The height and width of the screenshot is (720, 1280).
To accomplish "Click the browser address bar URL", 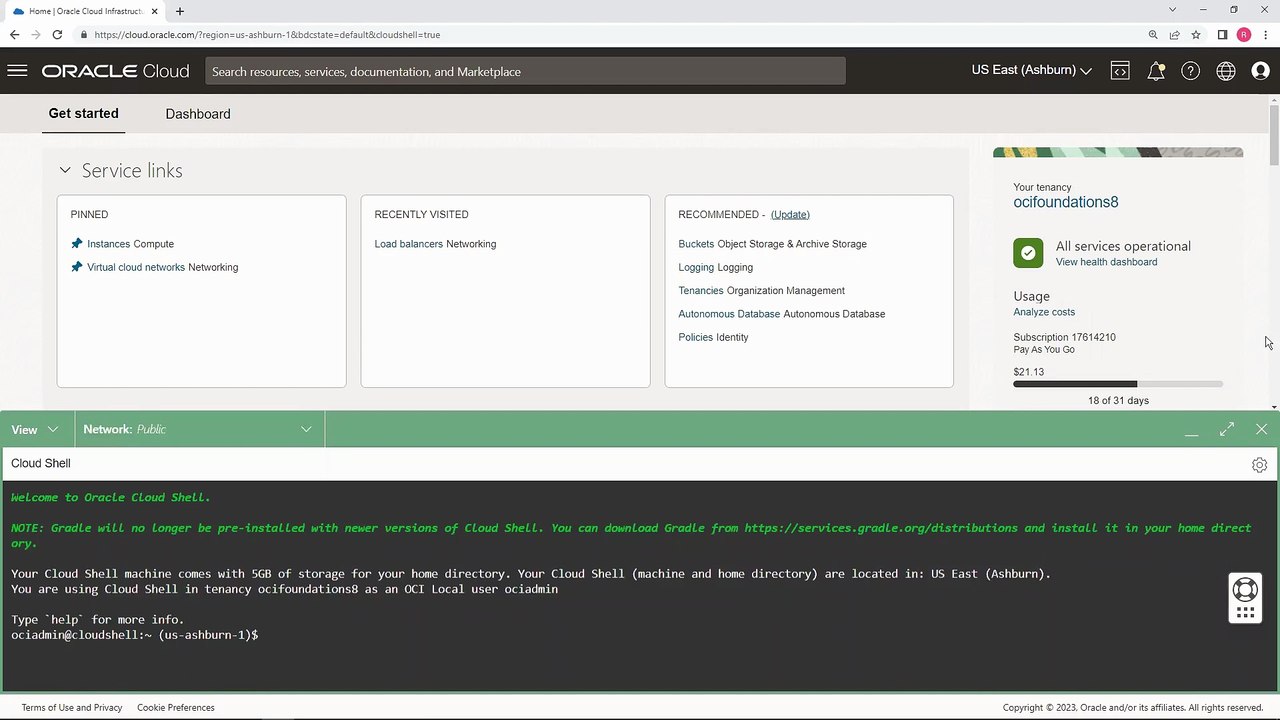I will tap(267, 34).
